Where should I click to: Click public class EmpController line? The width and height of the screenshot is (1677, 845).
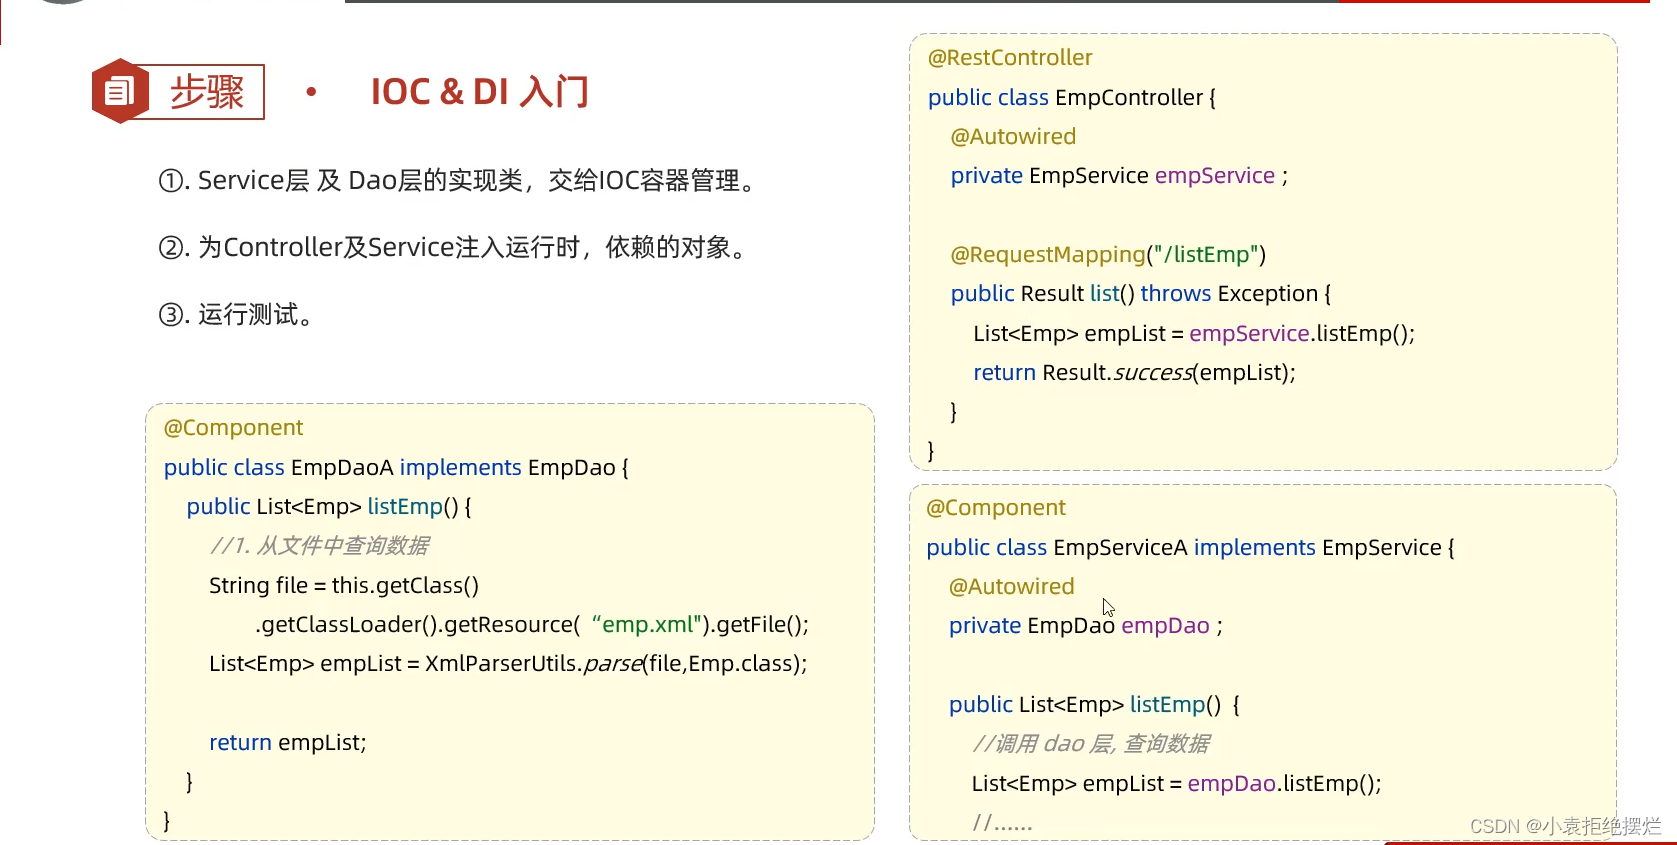(1072, 98)
